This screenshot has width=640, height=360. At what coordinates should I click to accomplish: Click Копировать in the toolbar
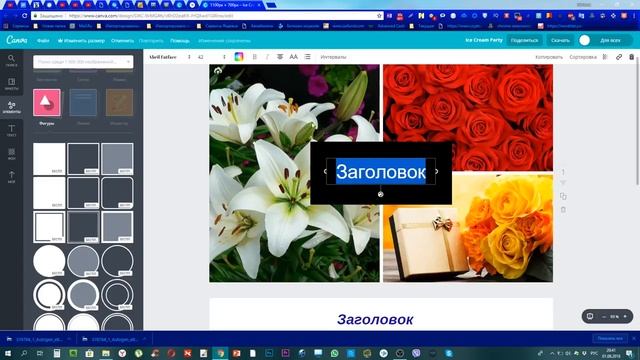pyautogui.click(x=549, y=57)
